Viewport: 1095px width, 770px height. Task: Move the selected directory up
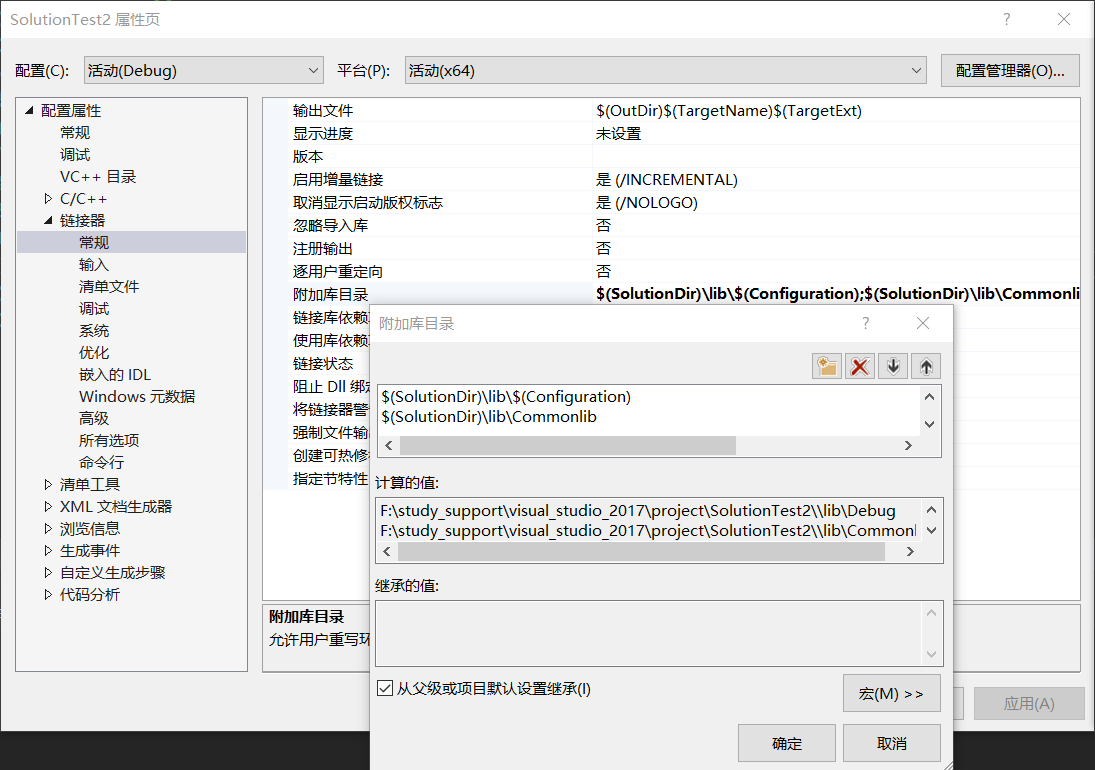coord(925,365)
